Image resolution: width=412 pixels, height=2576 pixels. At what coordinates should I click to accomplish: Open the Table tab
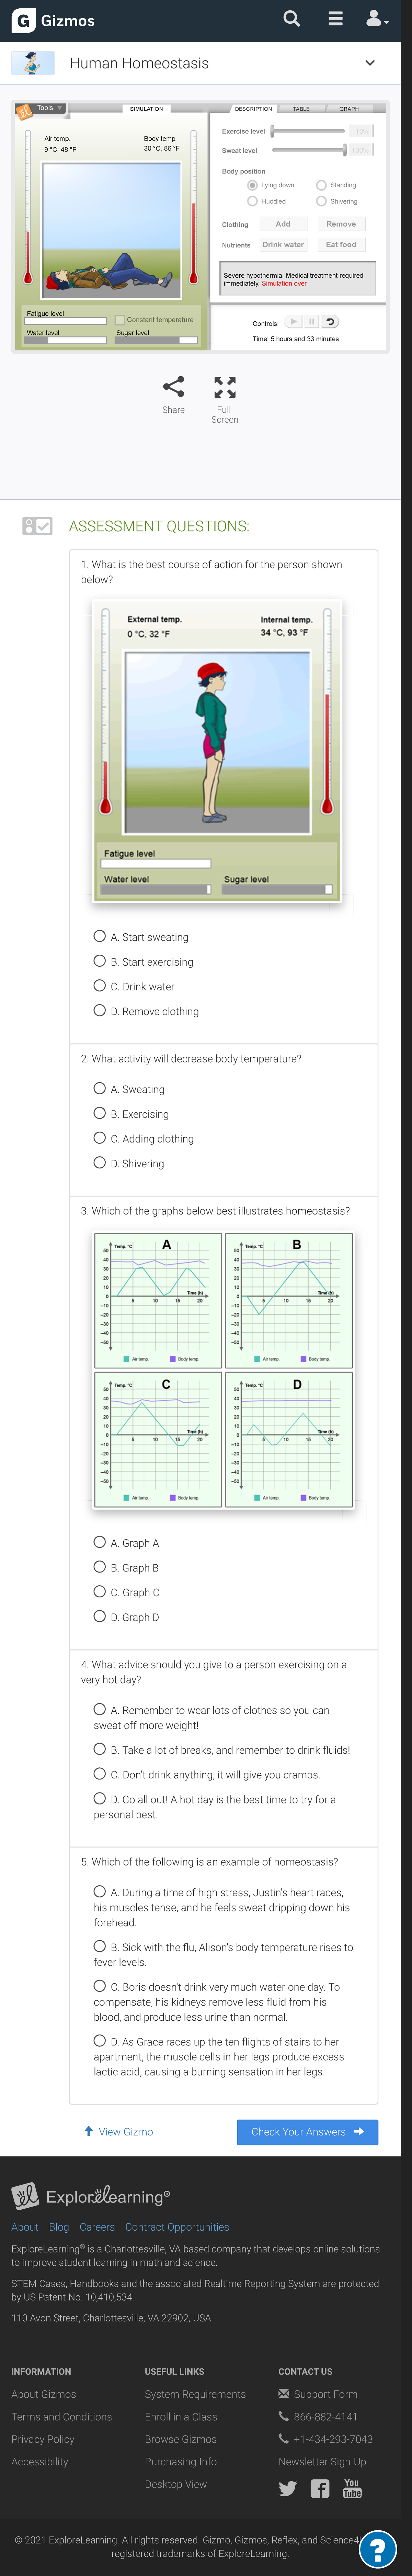coord(301,109)
